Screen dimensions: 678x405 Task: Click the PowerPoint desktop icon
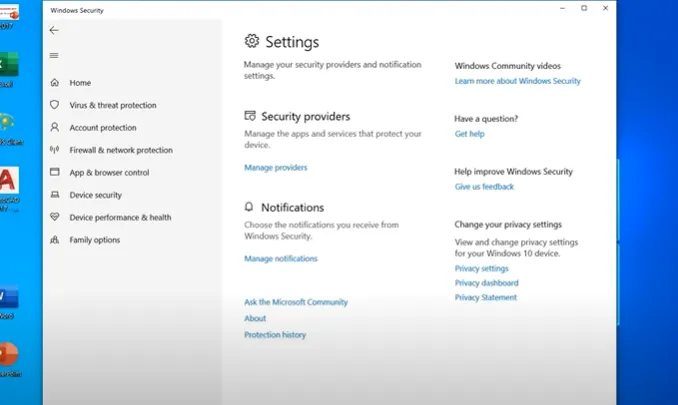(9, 354)
